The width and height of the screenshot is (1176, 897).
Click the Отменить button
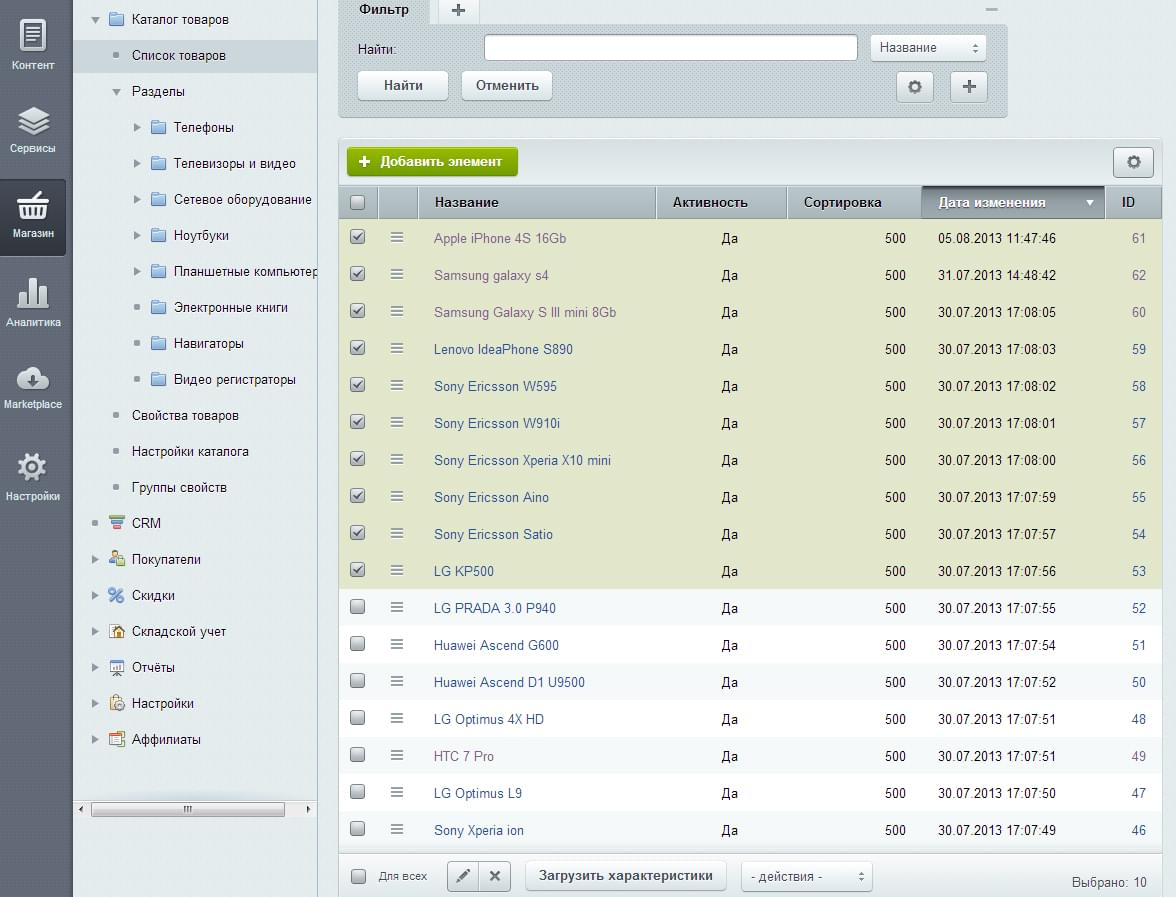pos(507,86)
